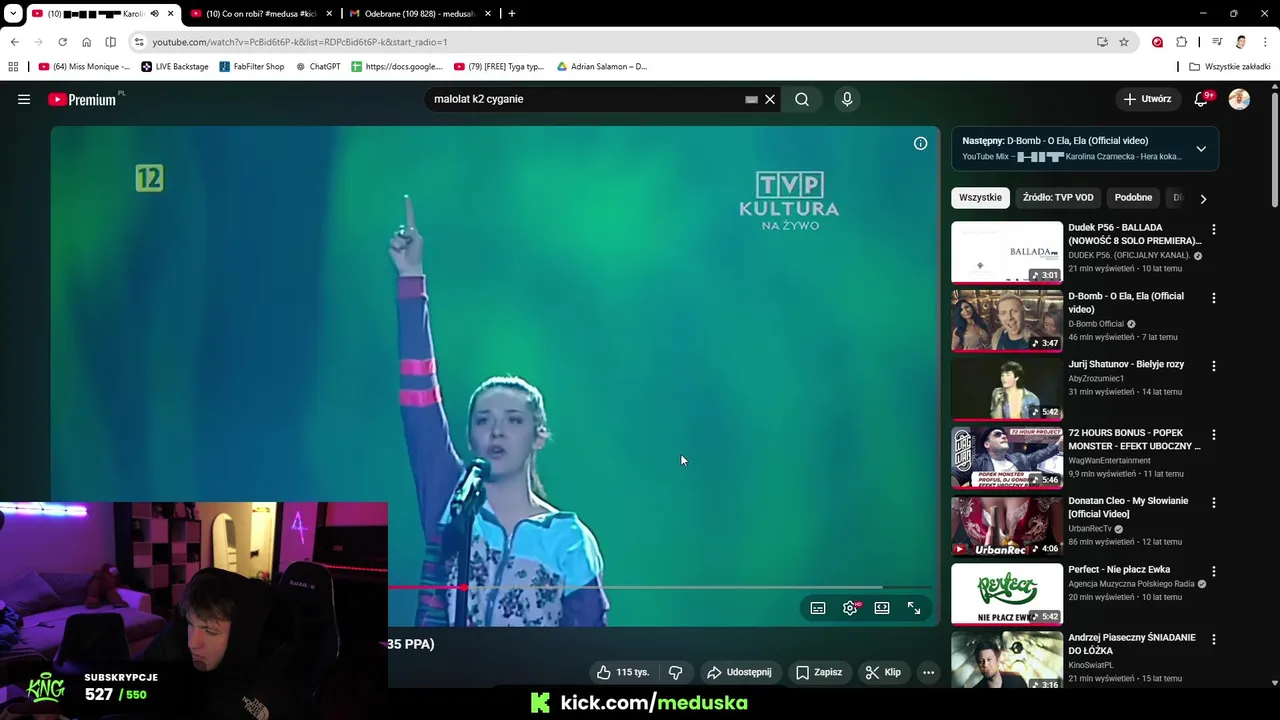This screenshot has height=720, width=1280.
Task: Expand the YouTube Mix playlist panel
Action: tap(1201, 149)
